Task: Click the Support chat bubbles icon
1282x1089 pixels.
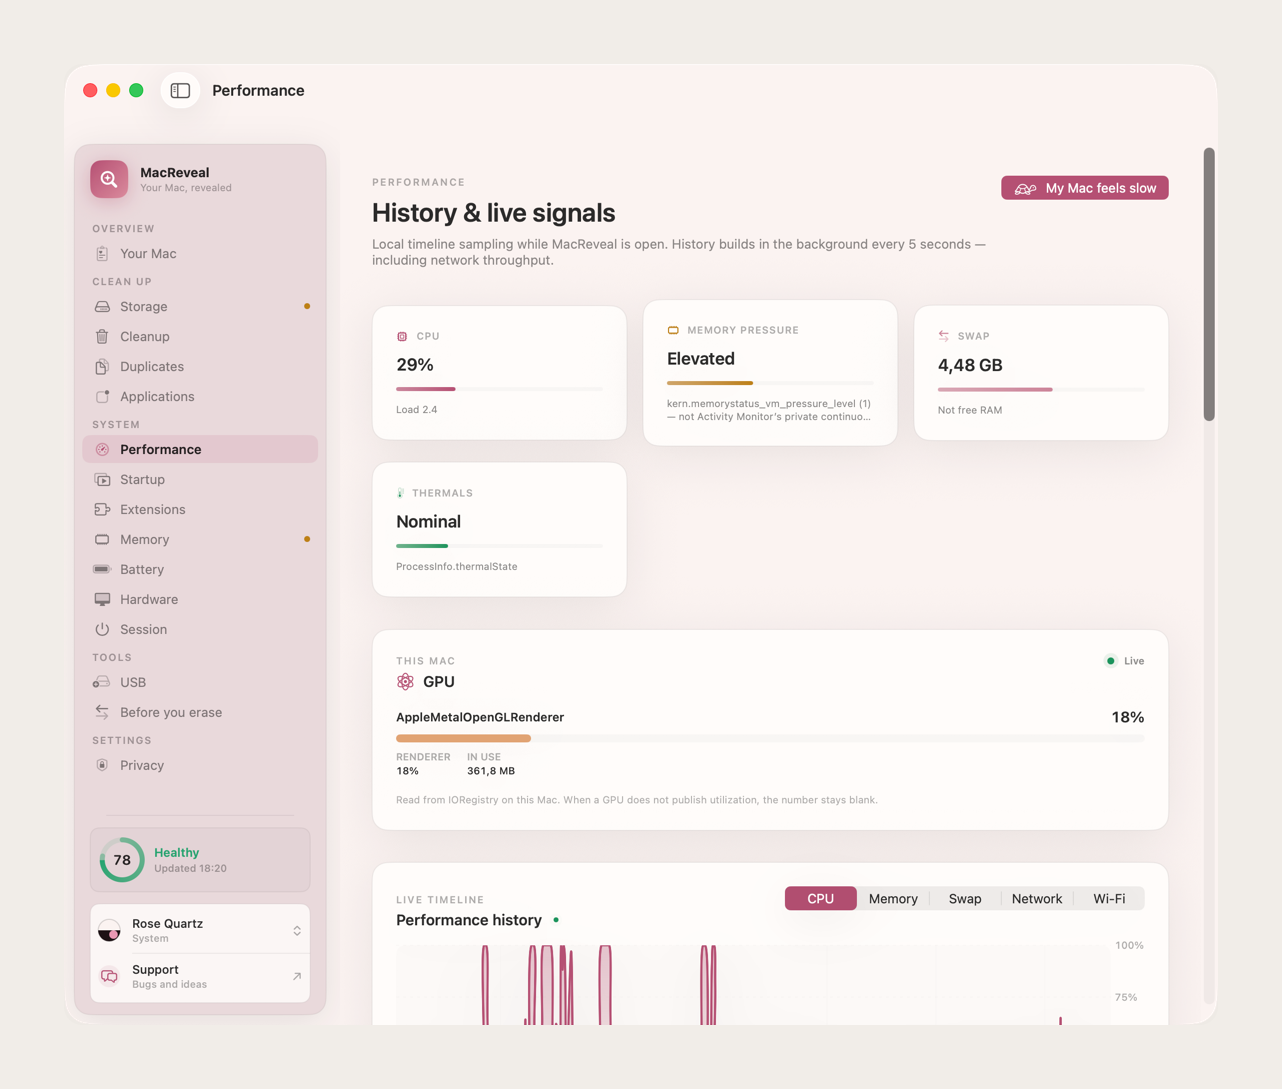Action: point(110,977)
